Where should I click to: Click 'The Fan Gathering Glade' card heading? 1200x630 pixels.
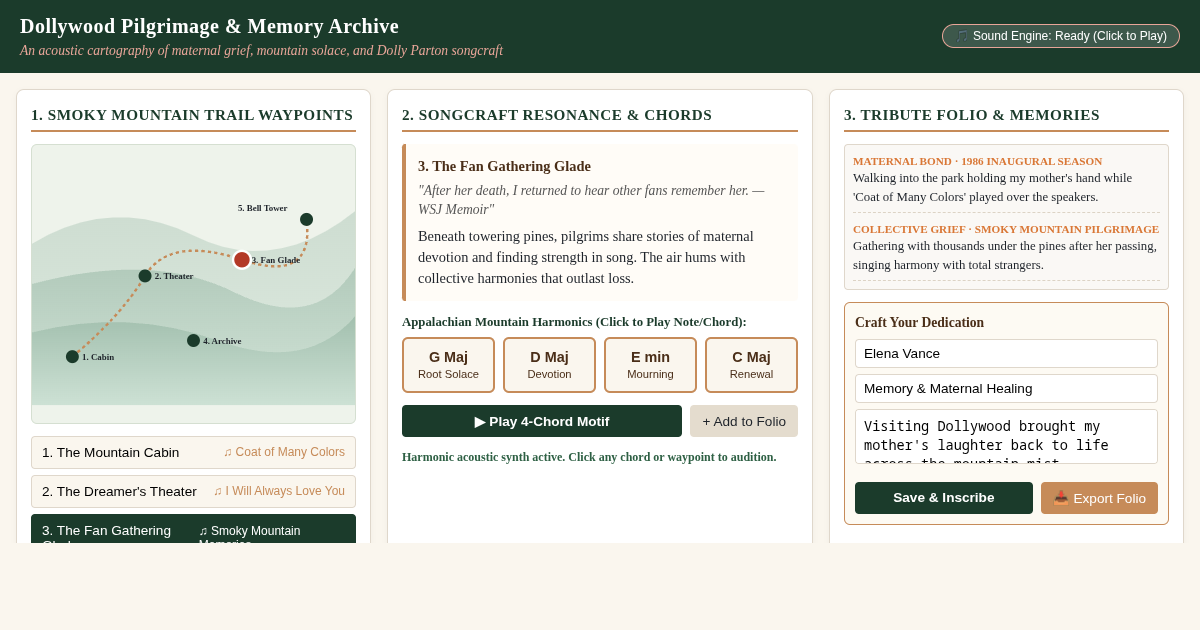[504, 166]
